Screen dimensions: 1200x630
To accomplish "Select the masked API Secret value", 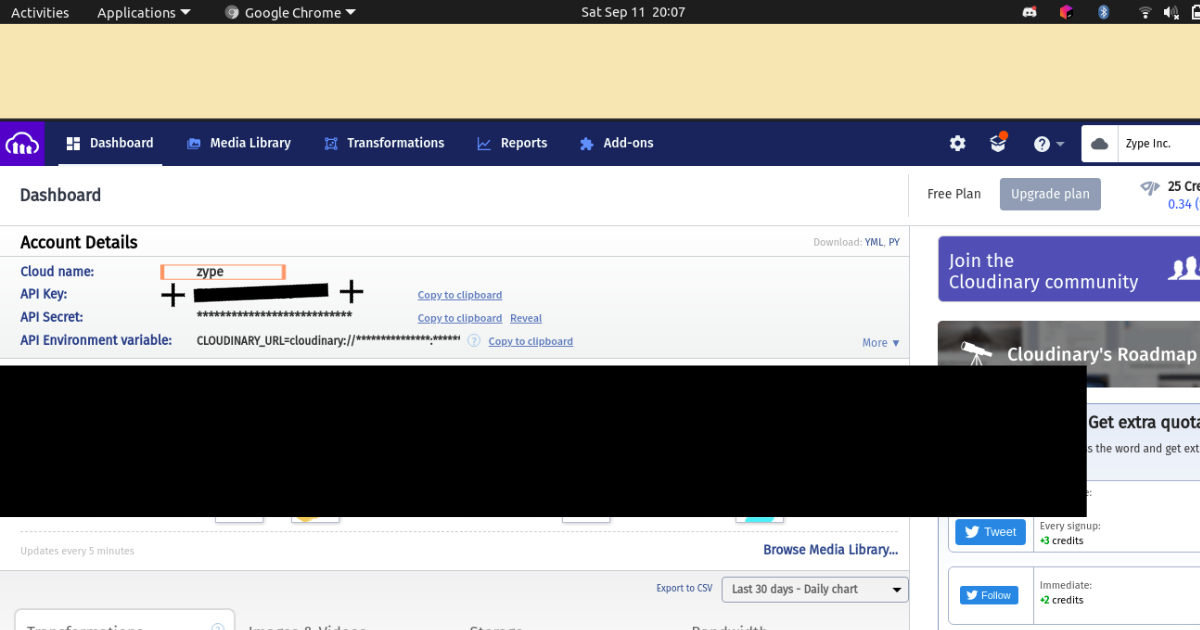I will (x=274, y=317).
